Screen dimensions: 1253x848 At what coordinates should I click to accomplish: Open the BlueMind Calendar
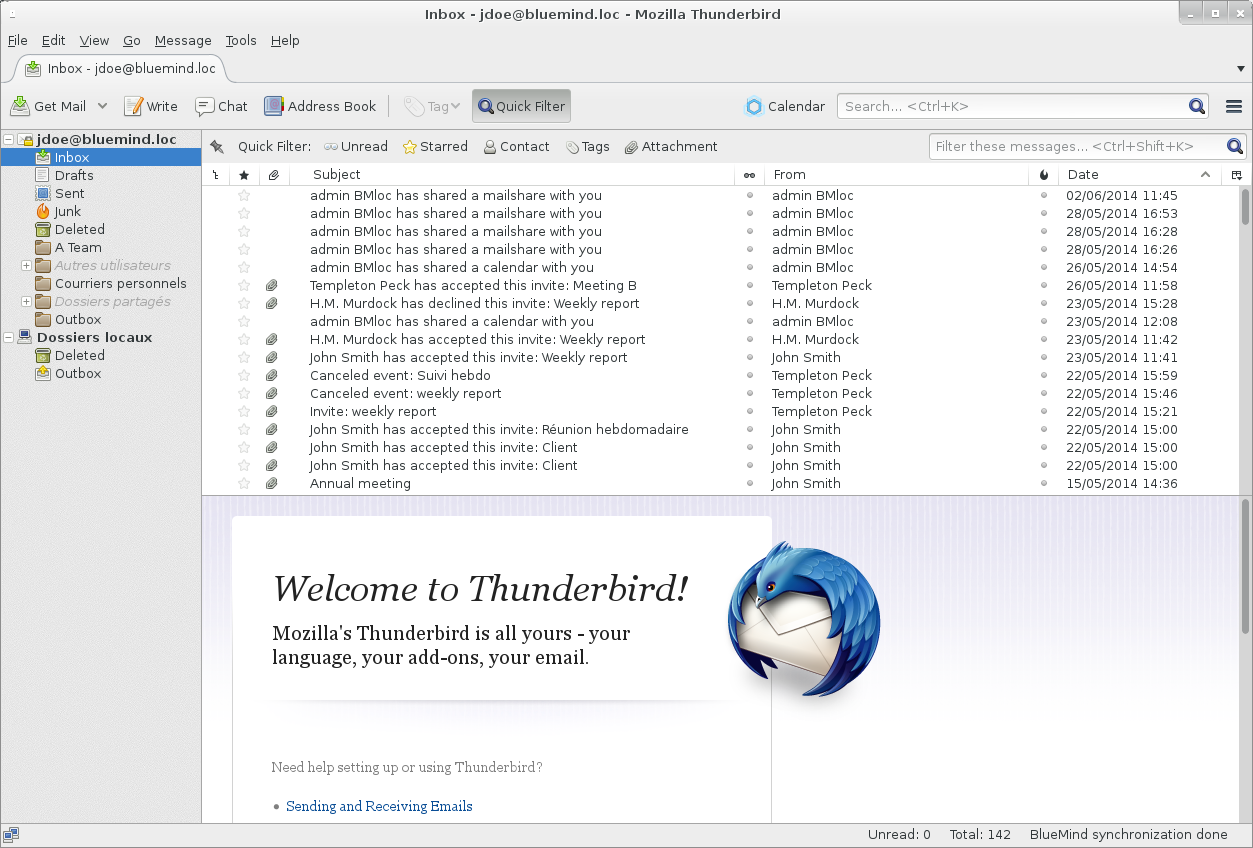click(785, 106)
